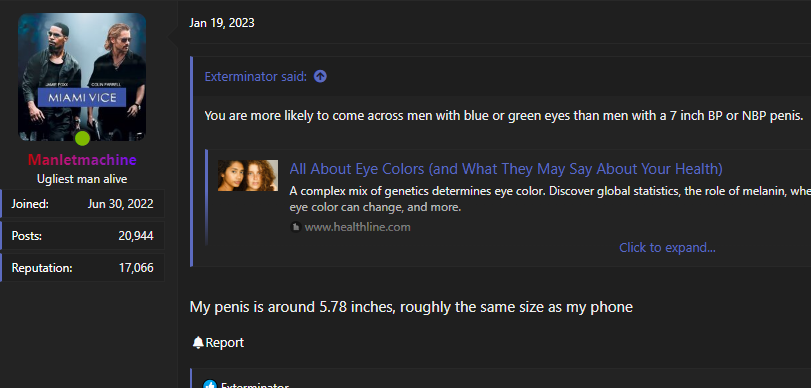Click the Joined Jun 30, 2022 row
This screenshot has width=811, height=388.
coord(82,204)
